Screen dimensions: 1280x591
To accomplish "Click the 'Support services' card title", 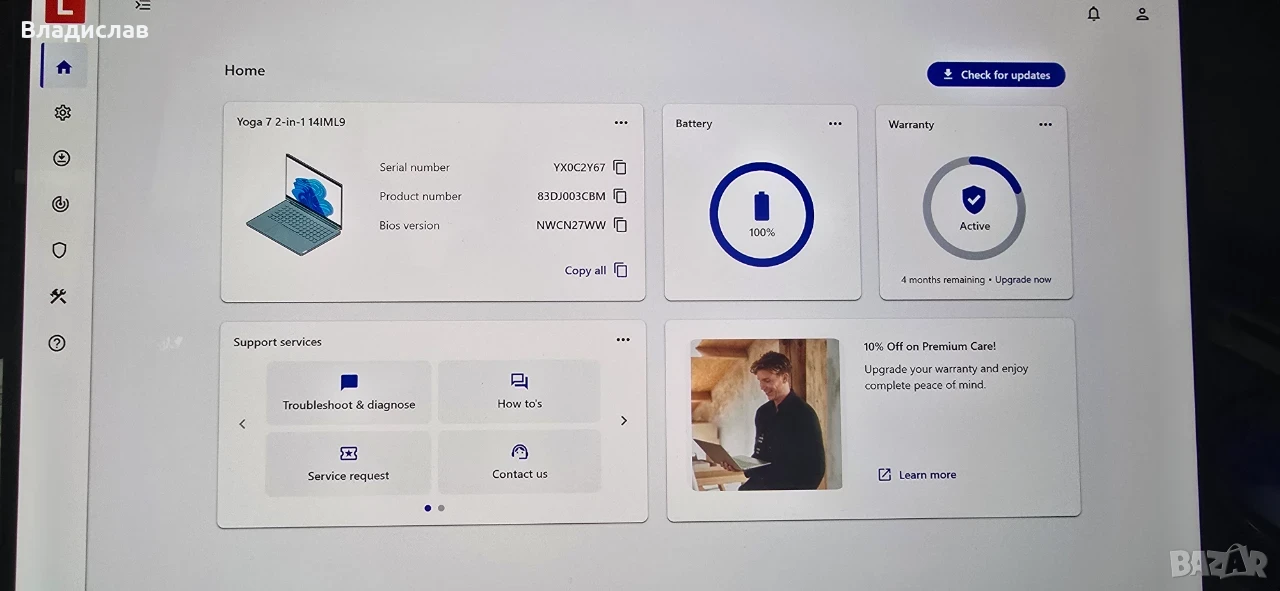I will point(278,342).
